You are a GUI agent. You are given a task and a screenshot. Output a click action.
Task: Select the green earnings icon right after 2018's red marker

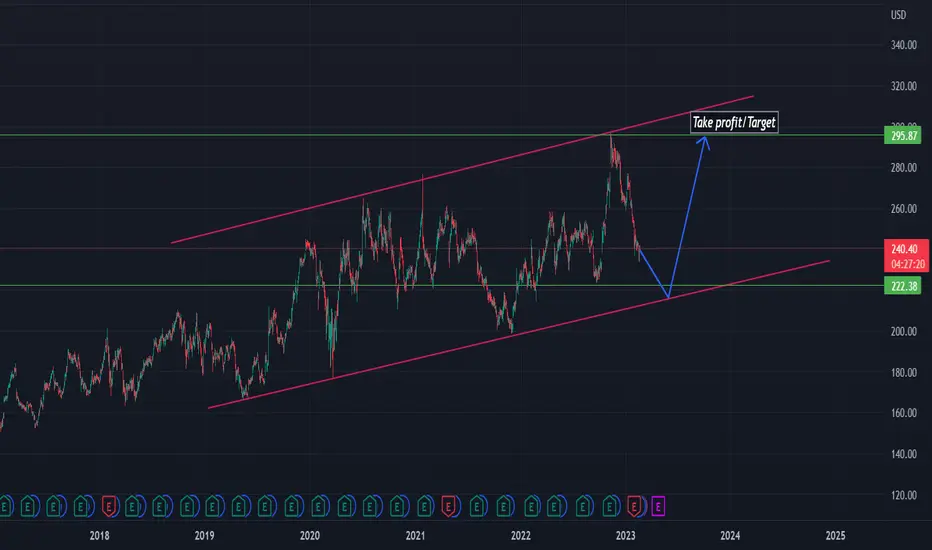133,507
